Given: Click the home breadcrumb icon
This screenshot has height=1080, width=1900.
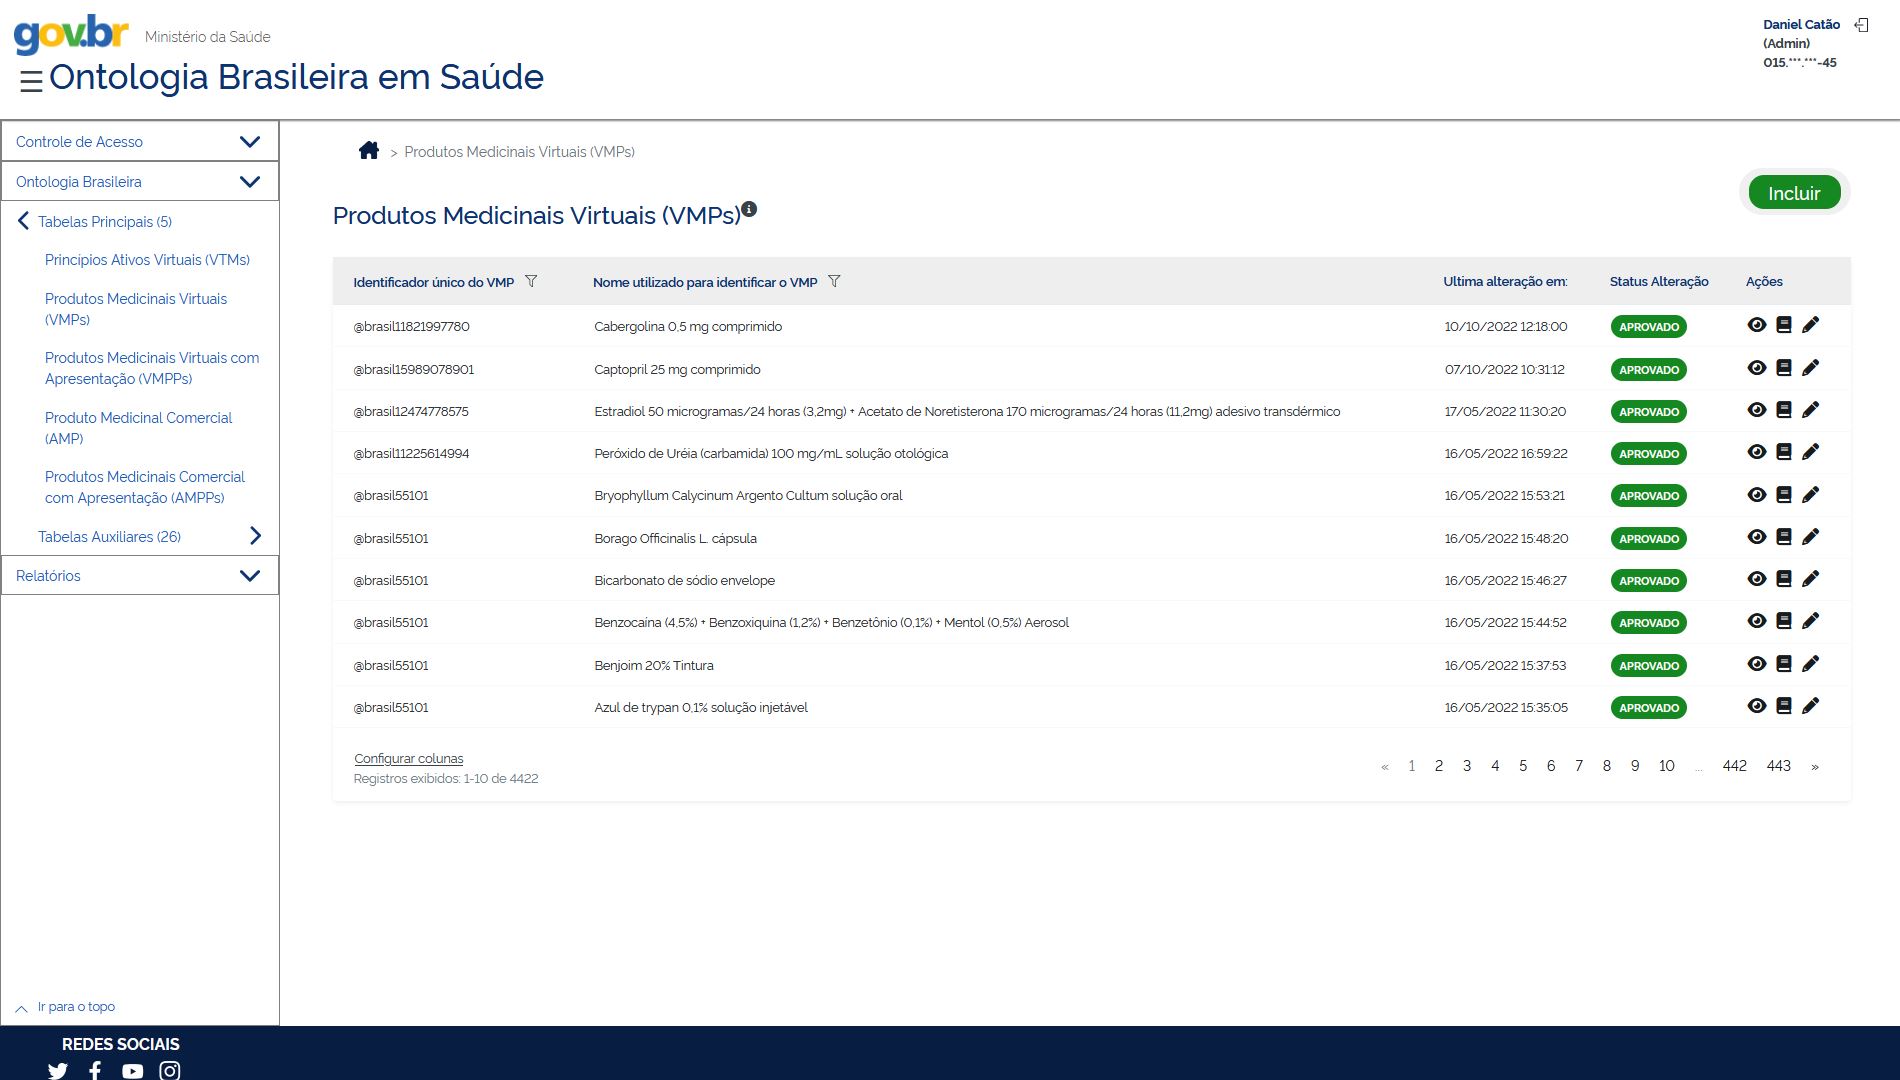Looking at the screenshot, I should [369, 151].
